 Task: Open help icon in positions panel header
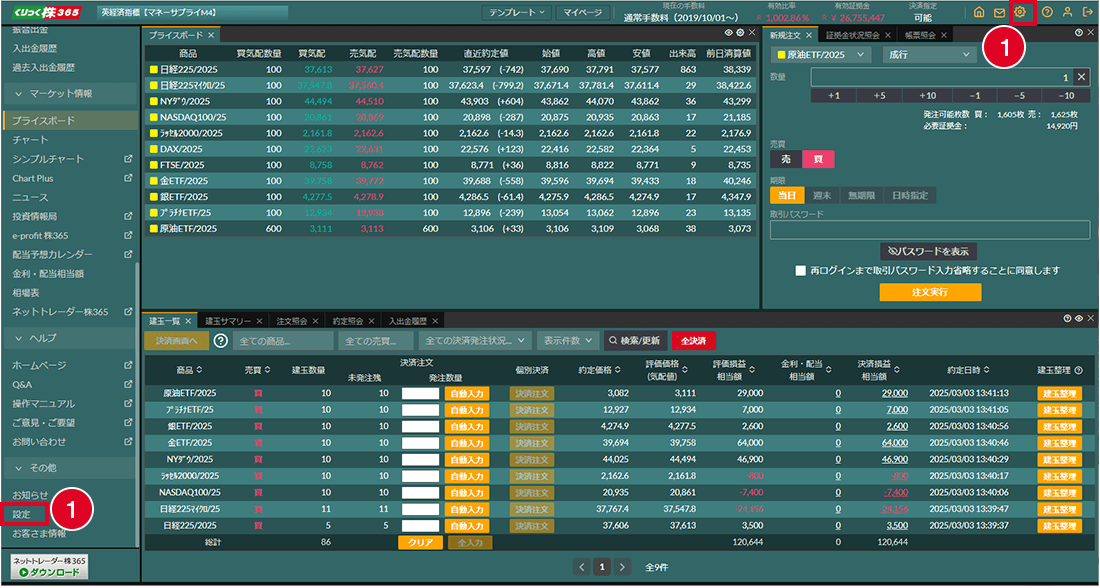[1067, 319]
